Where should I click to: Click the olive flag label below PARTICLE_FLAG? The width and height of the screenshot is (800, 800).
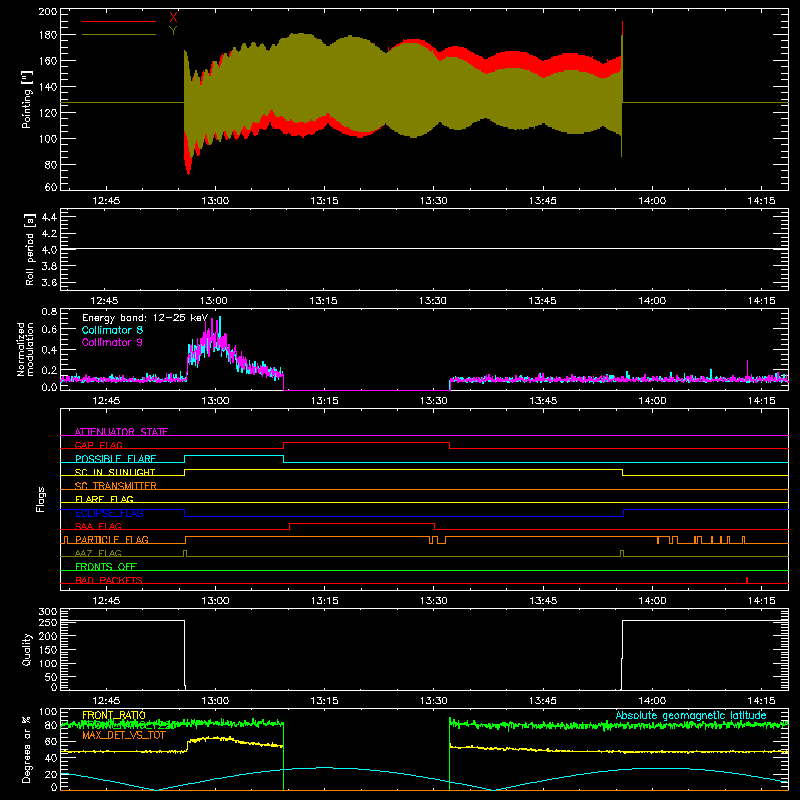tap(98, 553)
